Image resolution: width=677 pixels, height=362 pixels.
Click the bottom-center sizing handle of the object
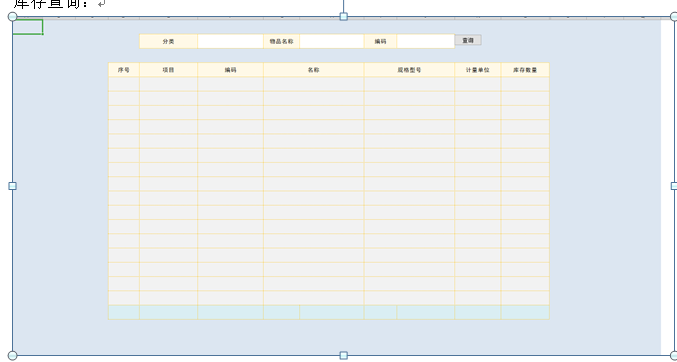344,356
